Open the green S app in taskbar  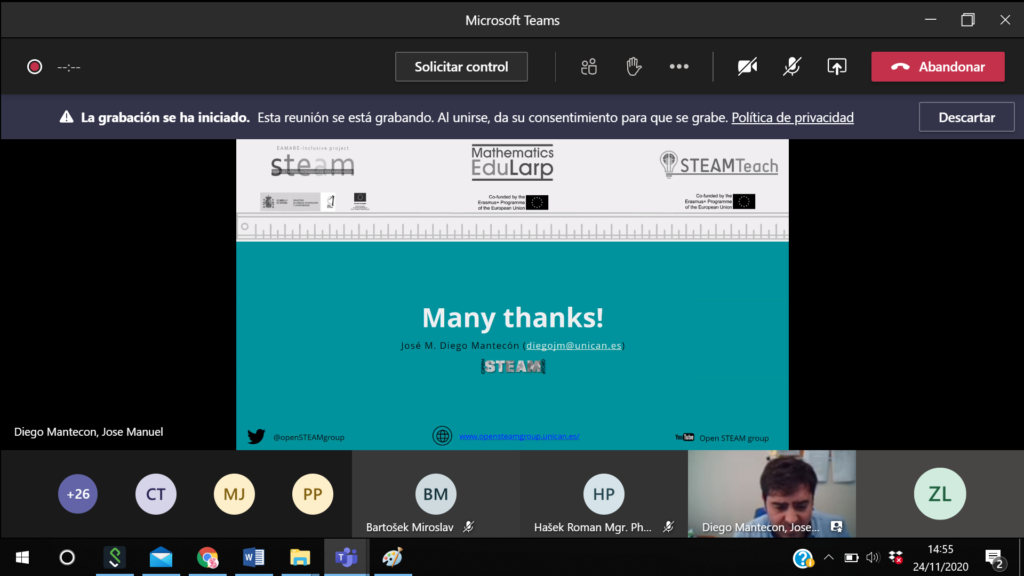coord(115,558)
